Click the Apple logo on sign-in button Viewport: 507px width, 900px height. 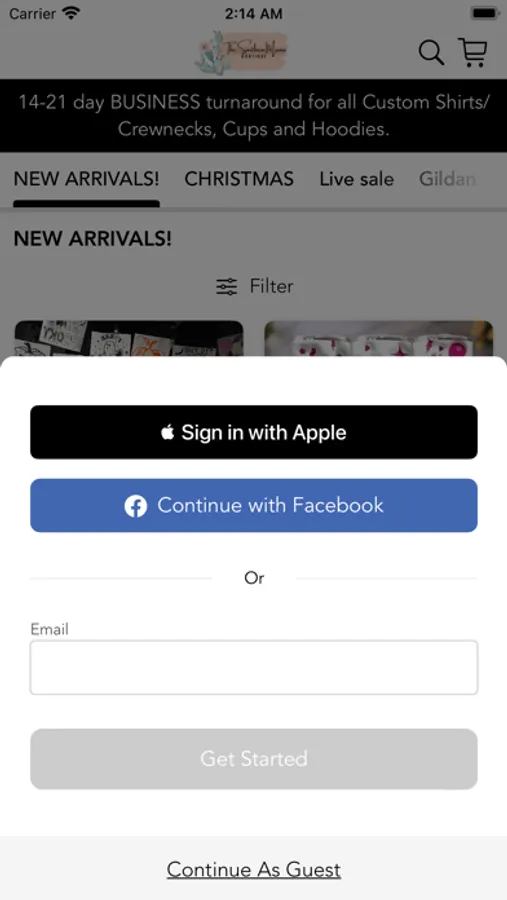[x=167, y=432]
